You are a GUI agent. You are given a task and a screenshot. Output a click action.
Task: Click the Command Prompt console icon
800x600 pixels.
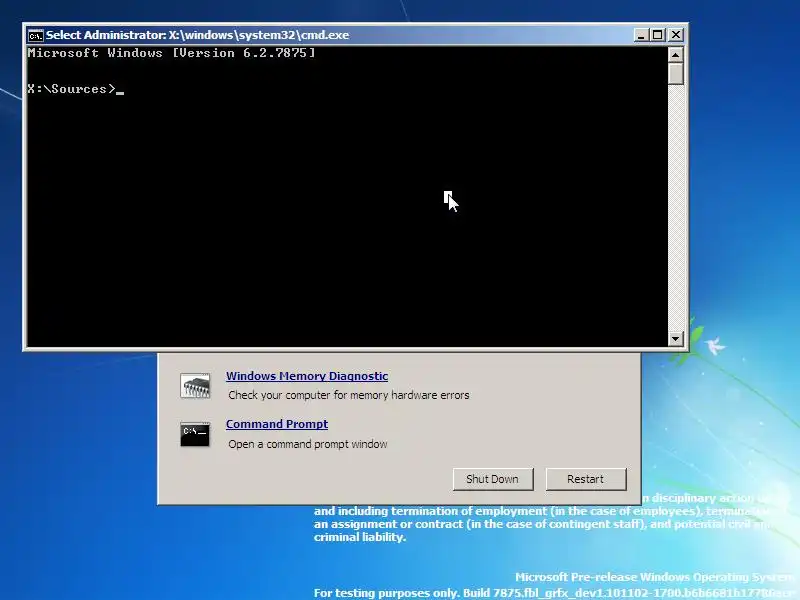tap(195, 434)
